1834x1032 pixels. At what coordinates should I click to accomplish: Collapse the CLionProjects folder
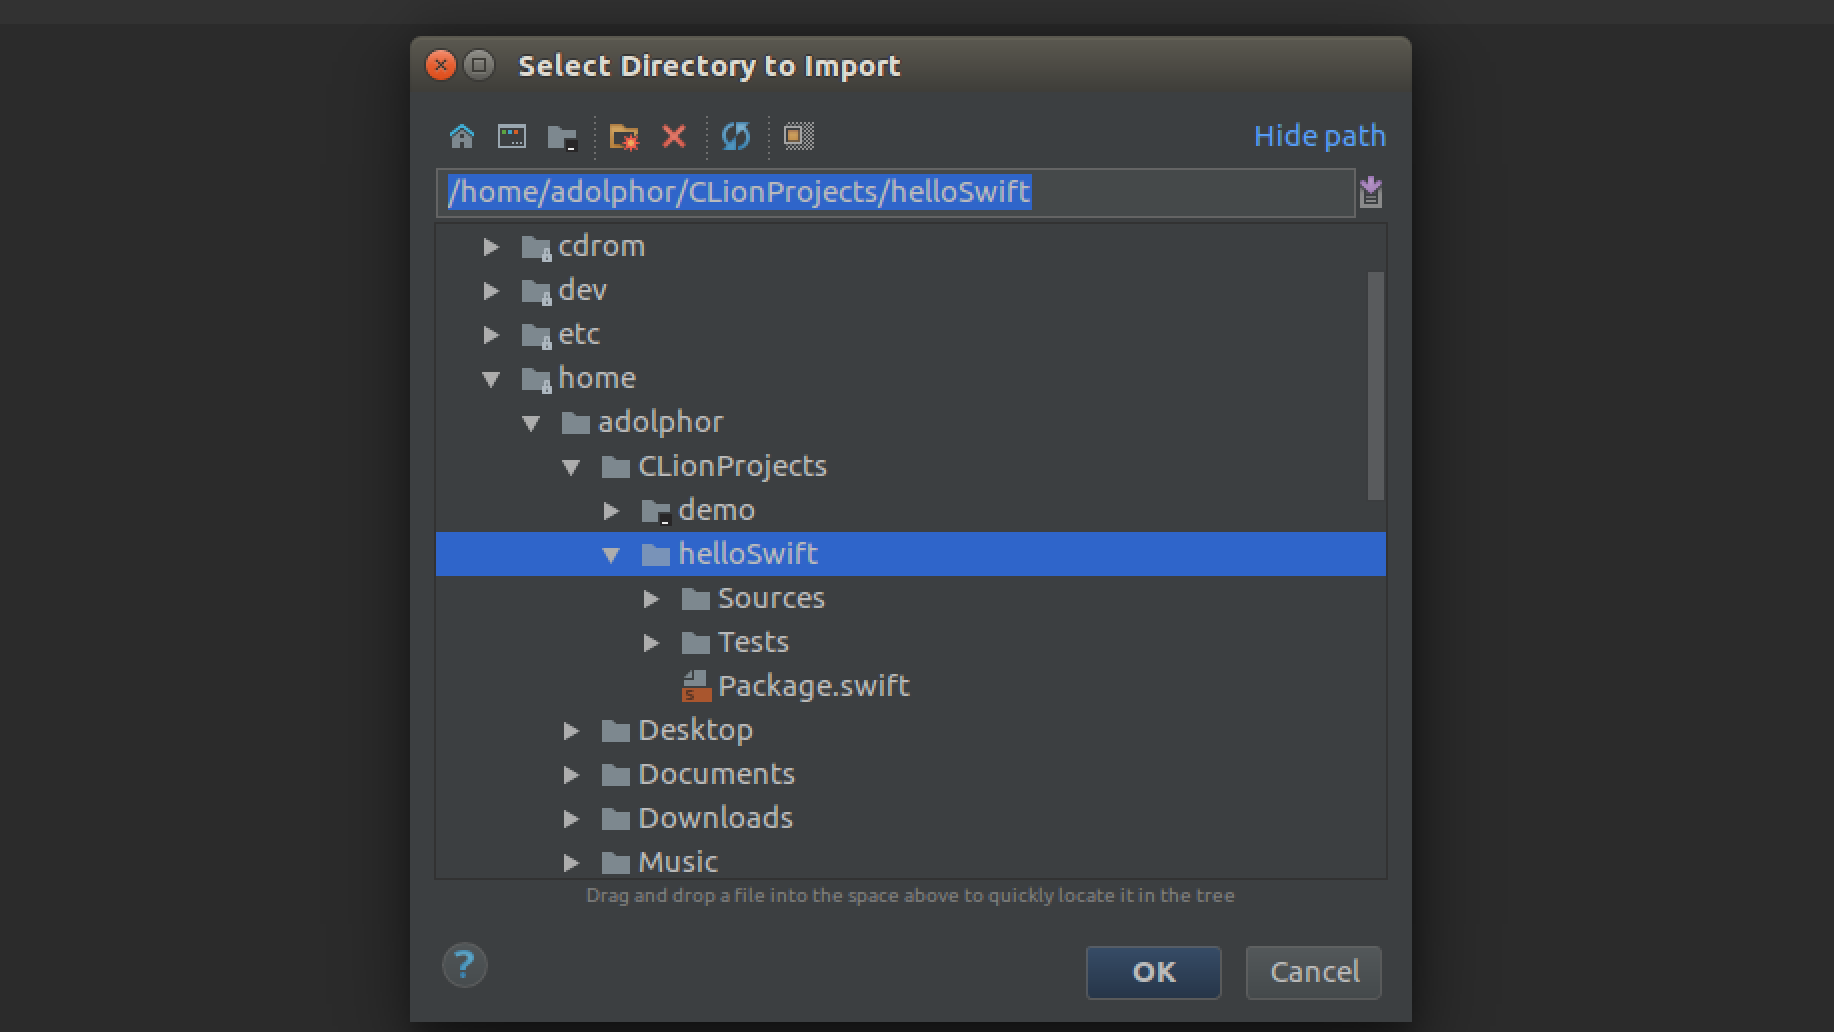coord(571,467)
